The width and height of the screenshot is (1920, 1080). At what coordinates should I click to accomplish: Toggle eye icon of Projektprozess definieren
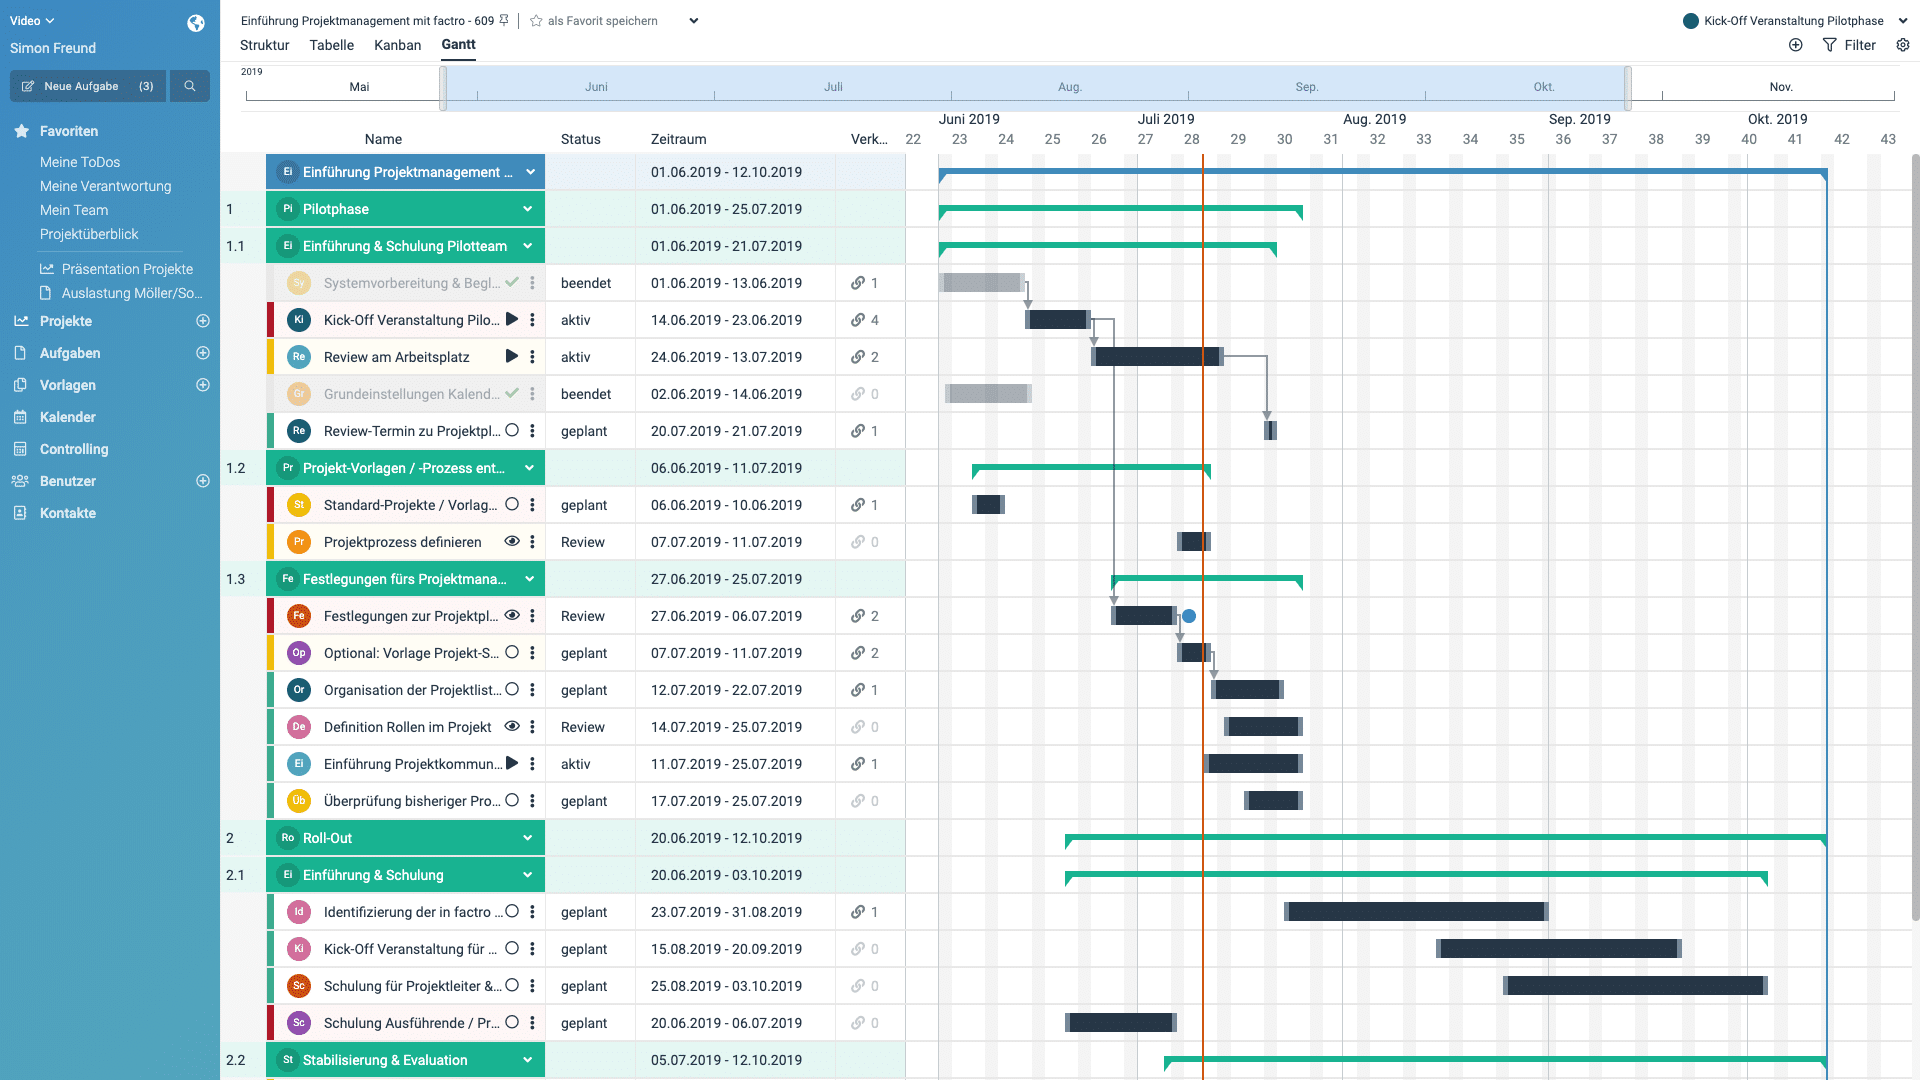click(512, 541)
